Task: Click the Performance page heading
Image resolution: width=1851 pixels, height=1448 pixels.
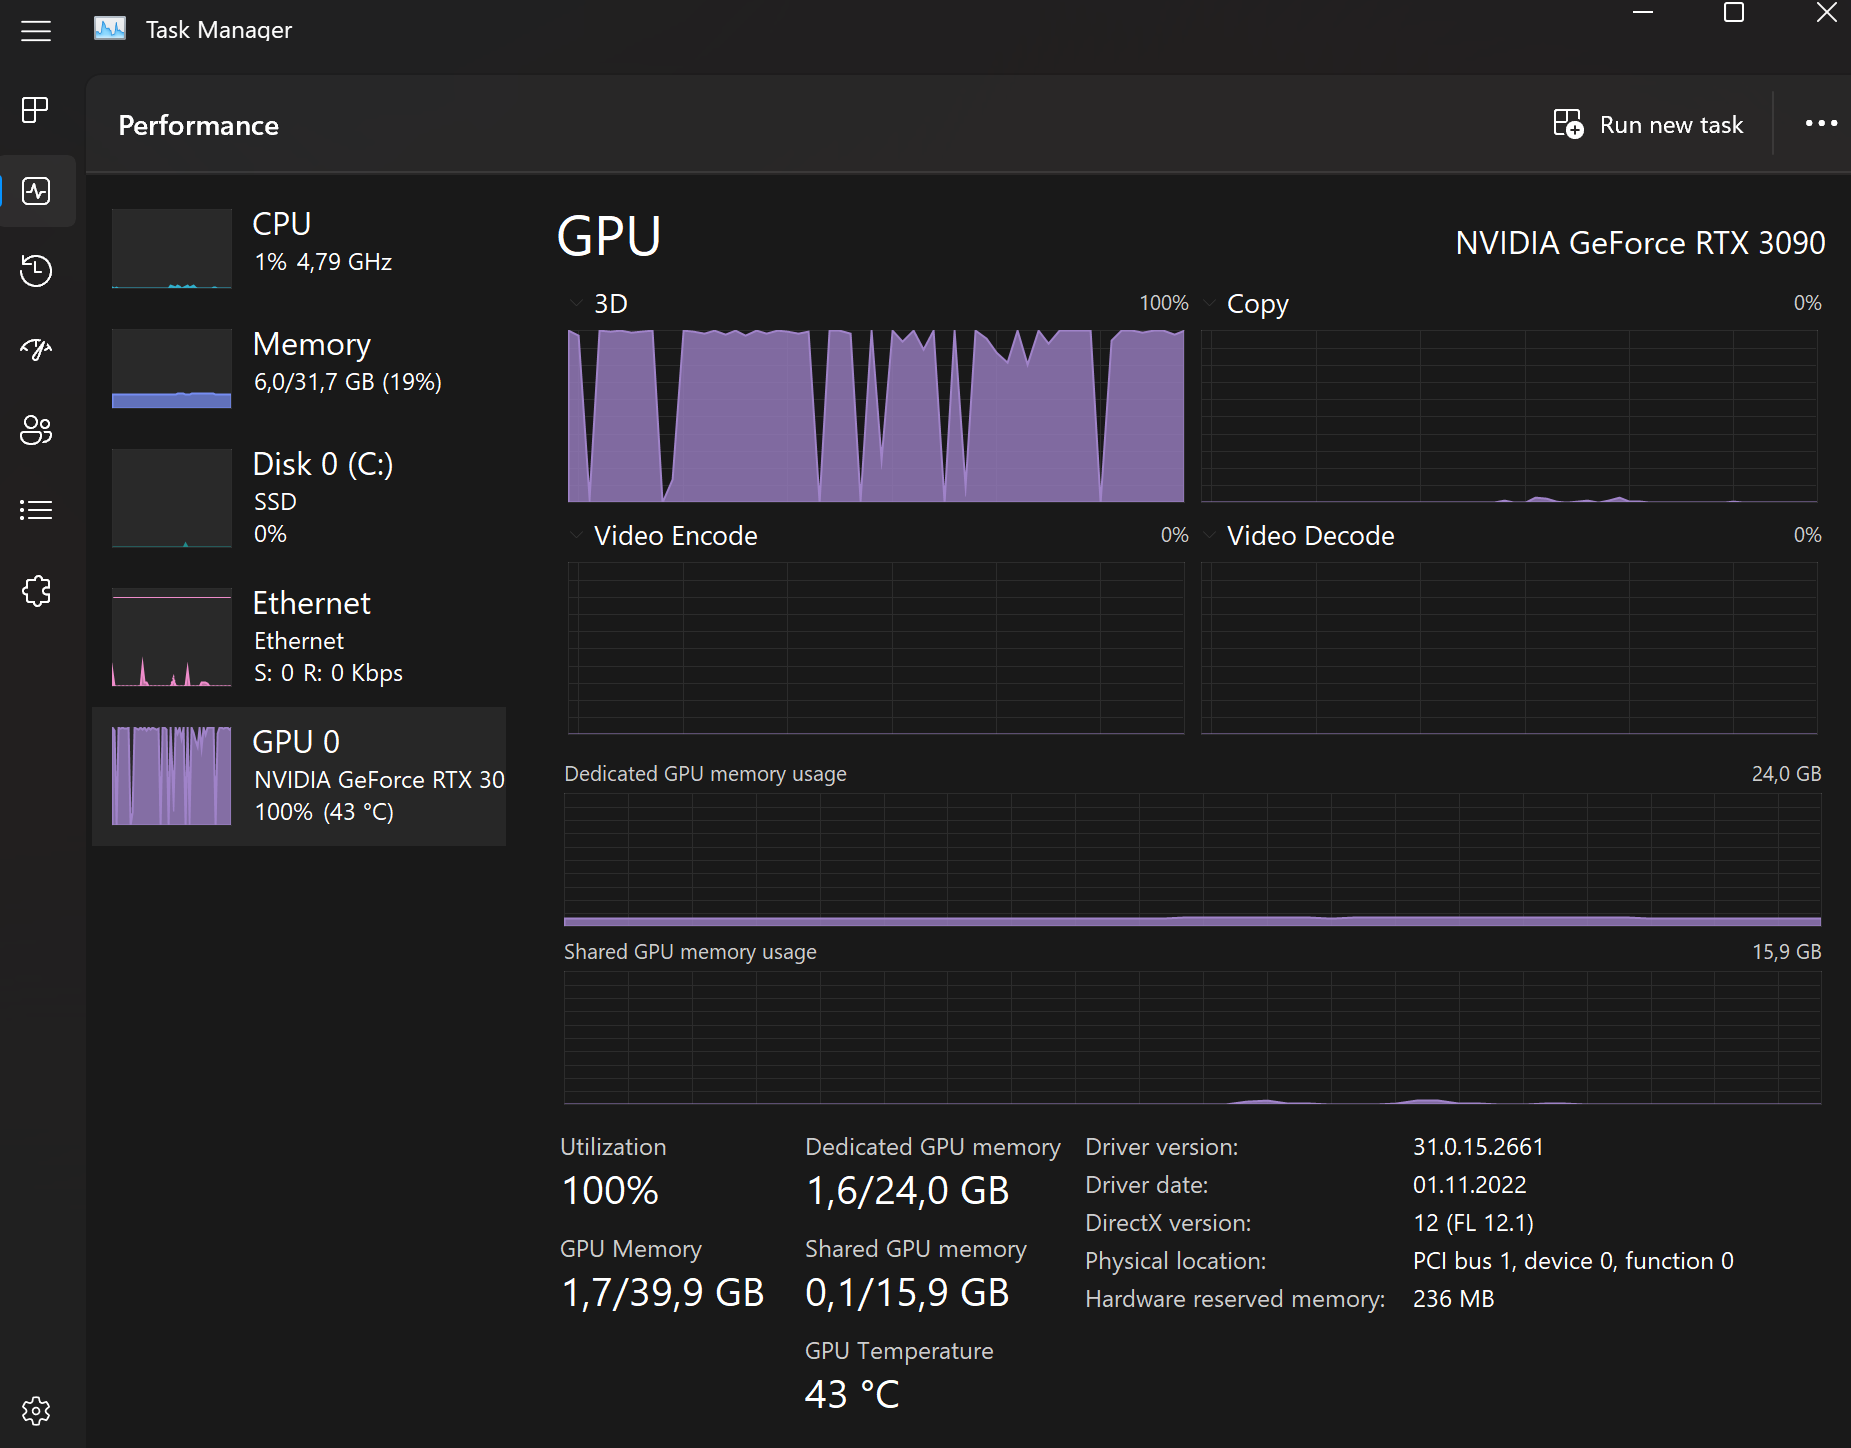Action: (198, 125)
